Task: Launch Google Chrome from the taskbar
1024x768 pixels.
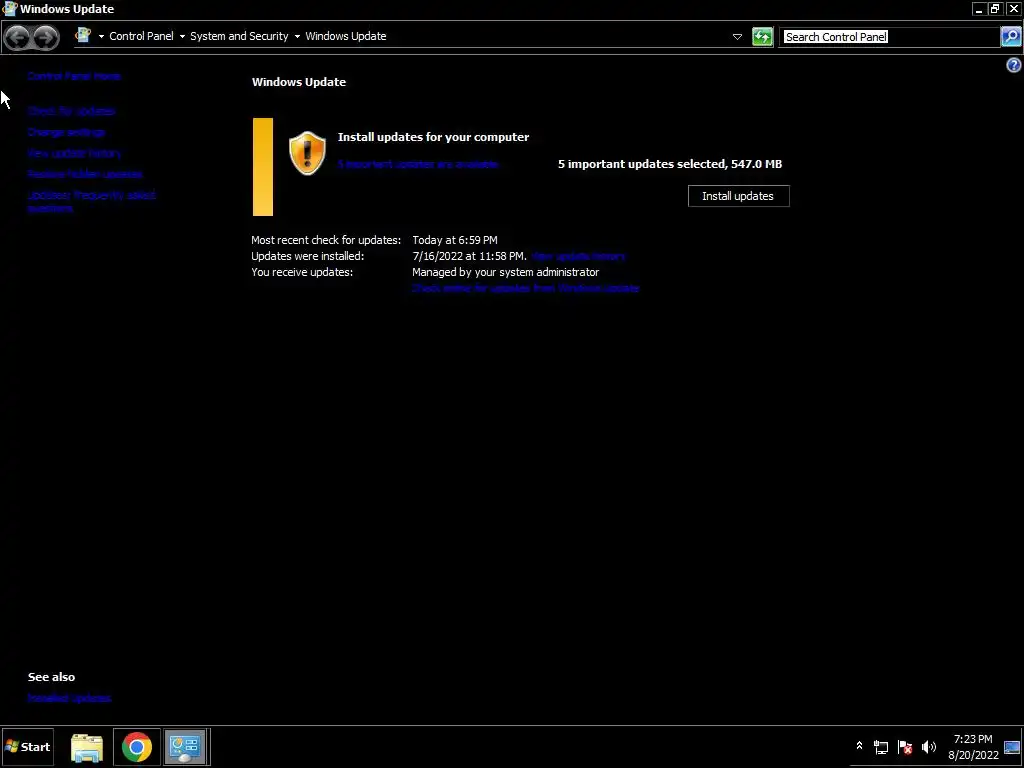Action: coord(136,747)
